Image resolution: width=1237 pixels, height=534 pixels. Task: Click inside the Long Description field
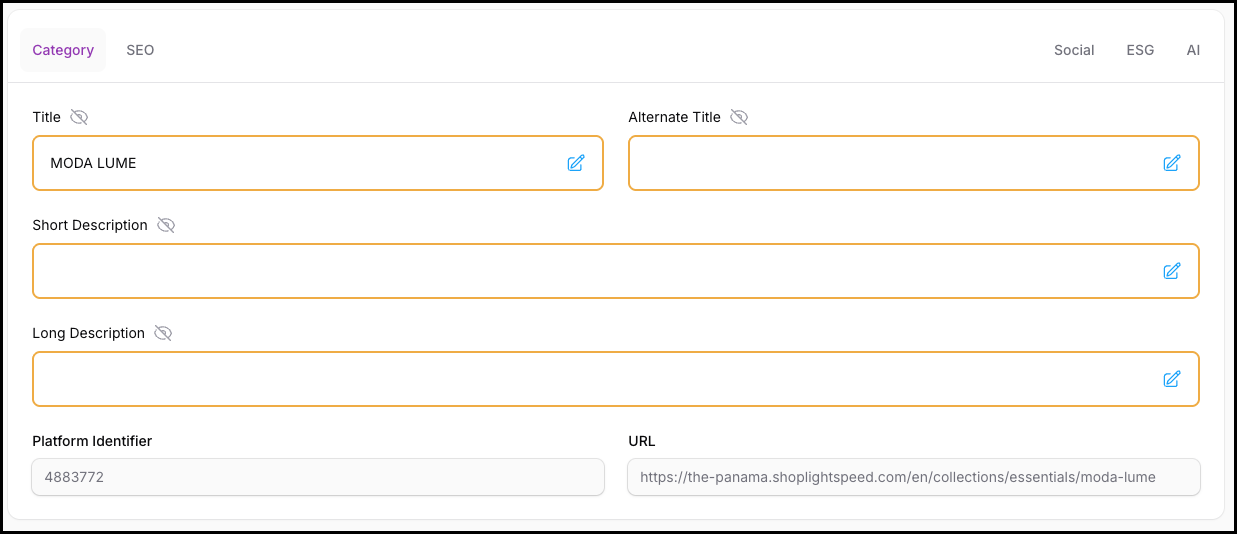pyautogui.click(x=590, y=379)
